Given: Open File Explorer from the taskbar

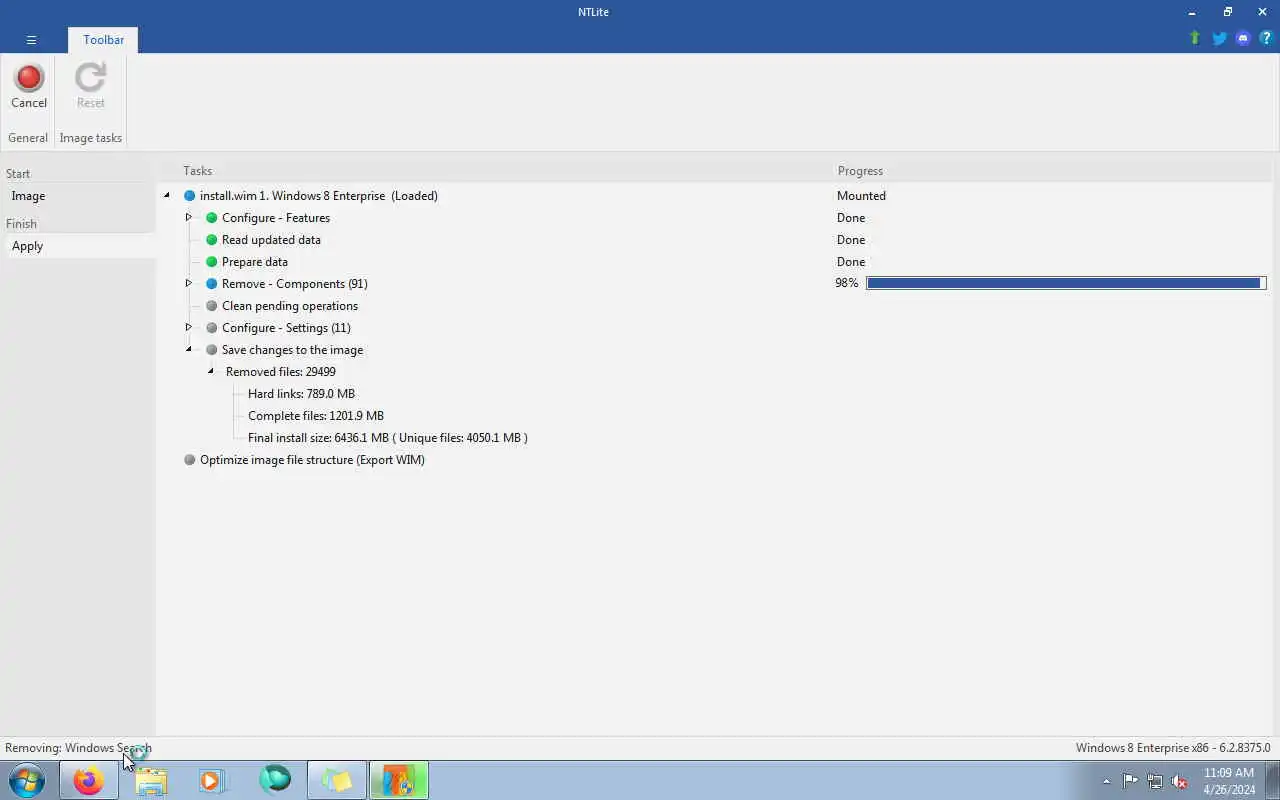Looking at the screenshot, I should 151,780.
